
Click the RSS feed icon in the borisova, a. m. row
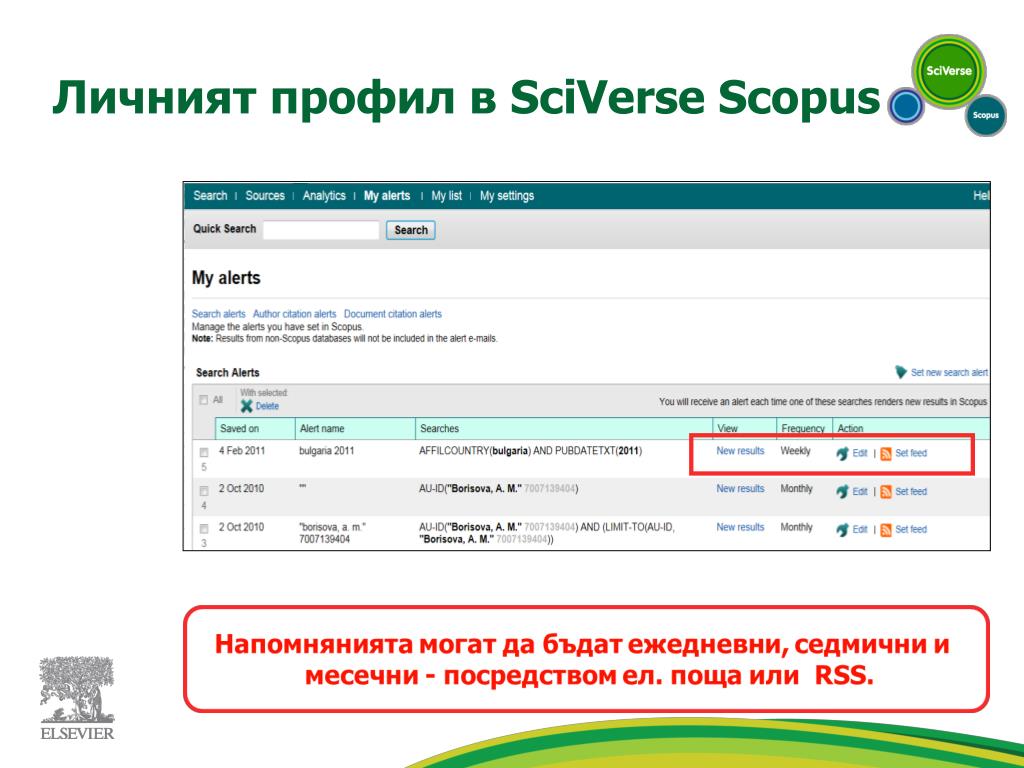pyautogui.click(x=886, y=530)
